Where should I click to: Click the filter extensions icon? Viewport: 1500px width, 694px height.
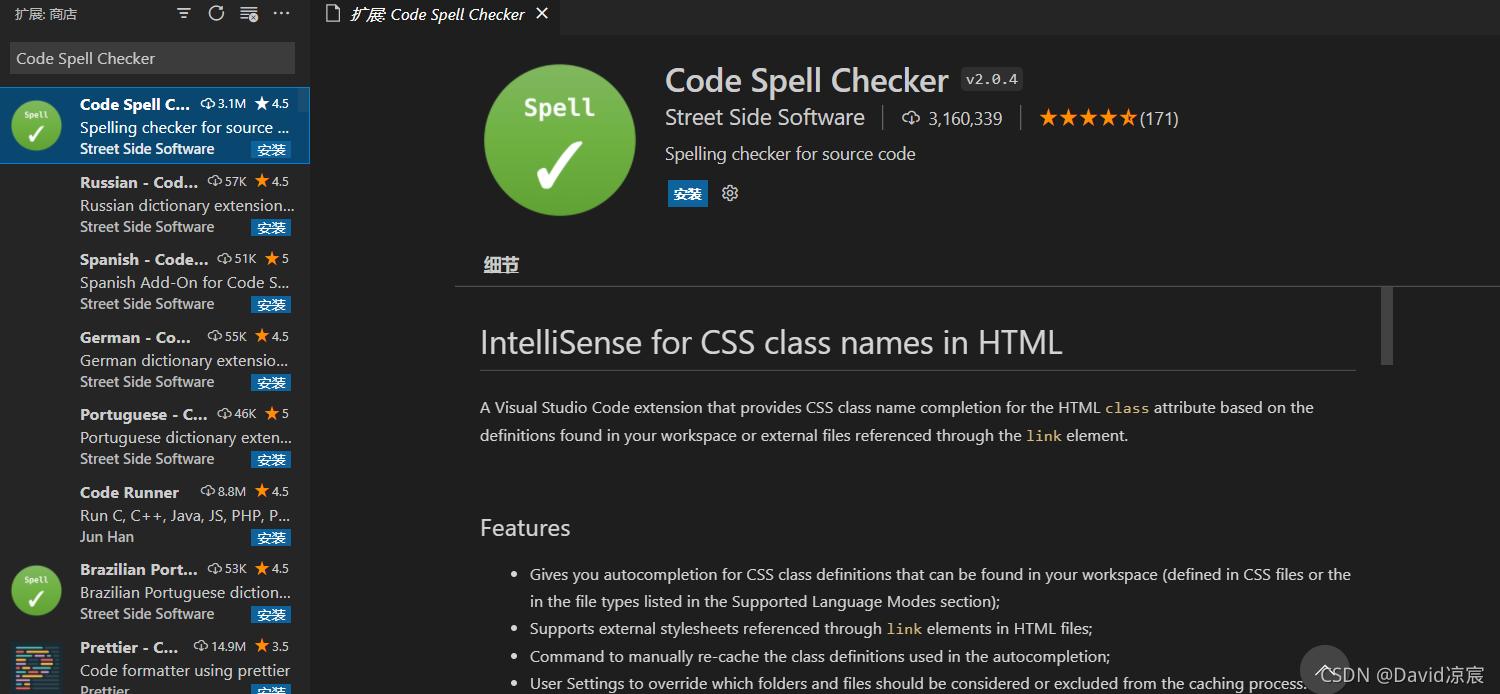[x=184, y=14]
